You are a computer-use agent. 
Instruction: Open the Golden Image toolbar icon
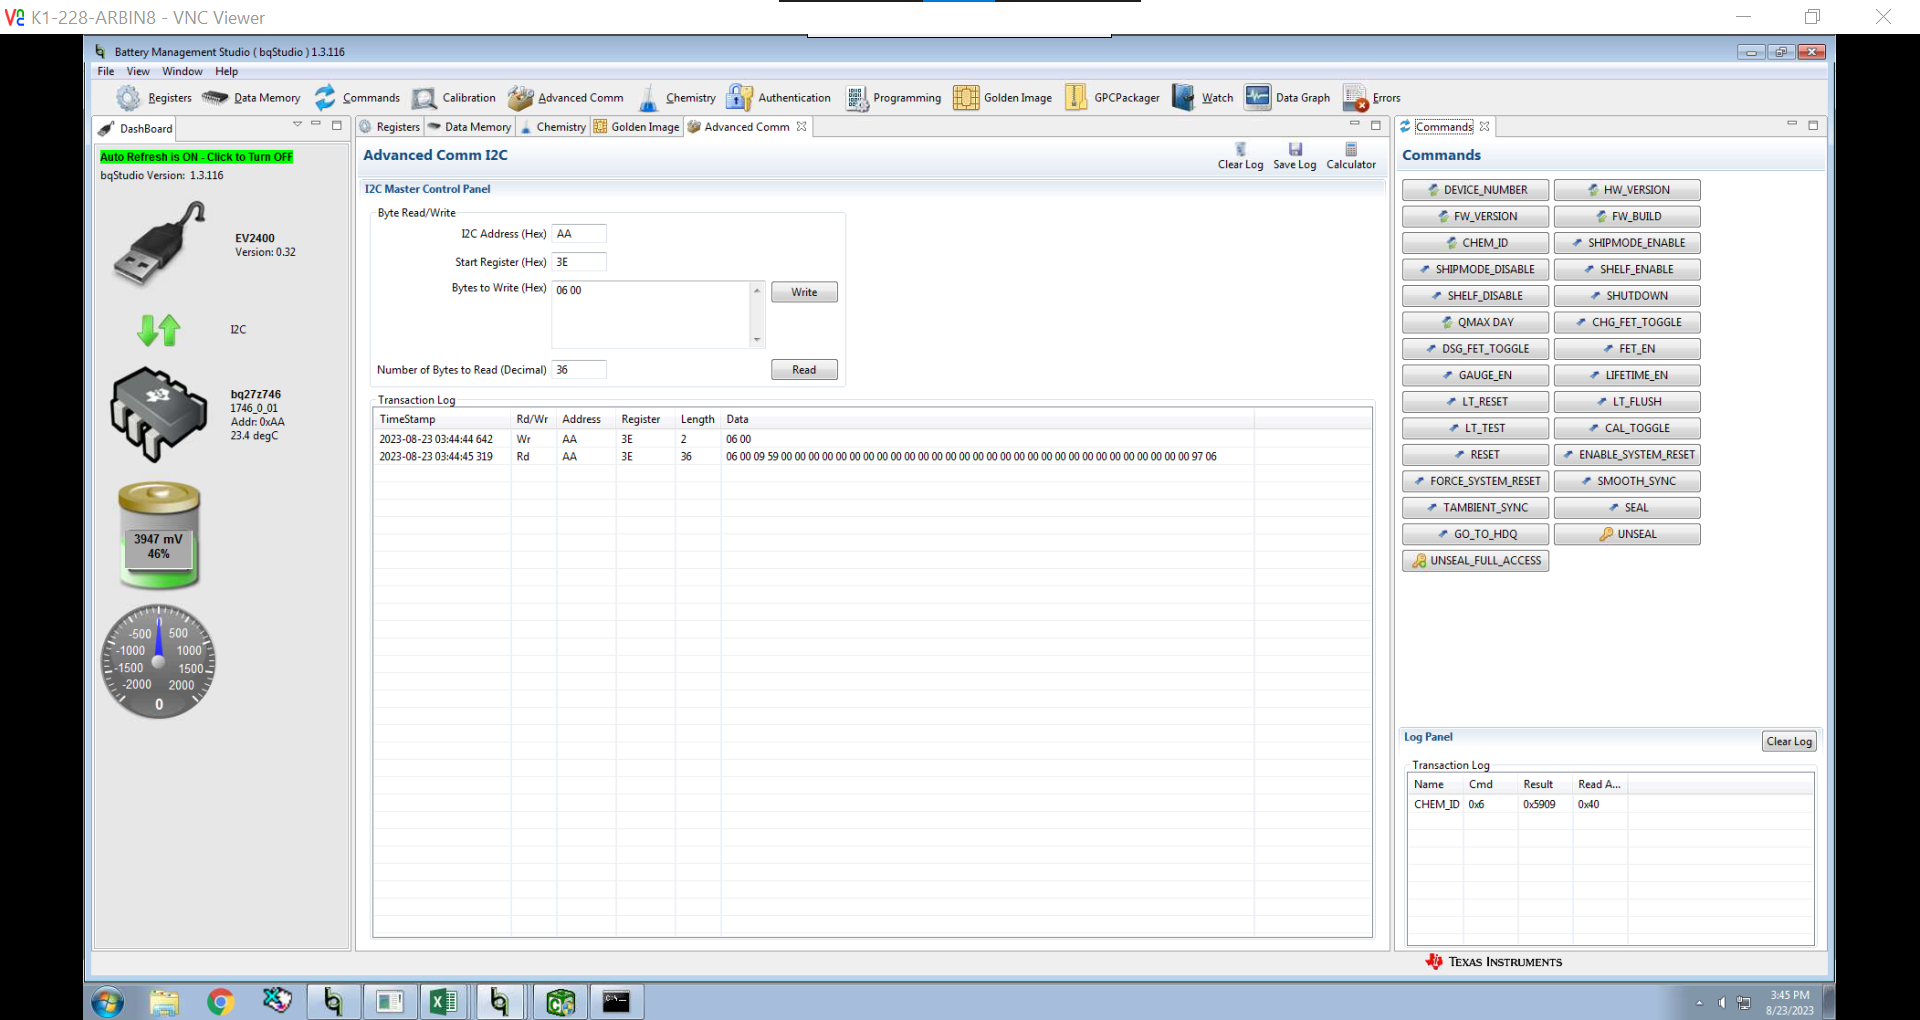965,98
